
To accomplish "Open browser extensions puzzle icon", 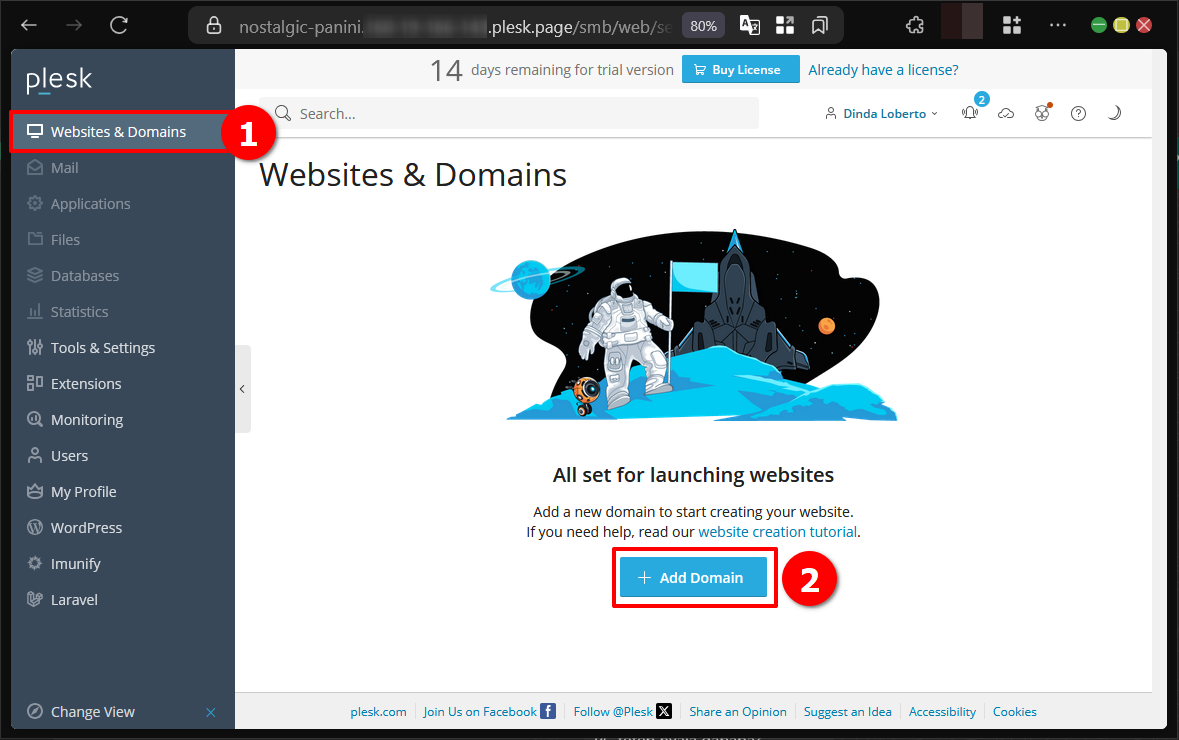I will [x=914, y=25].
